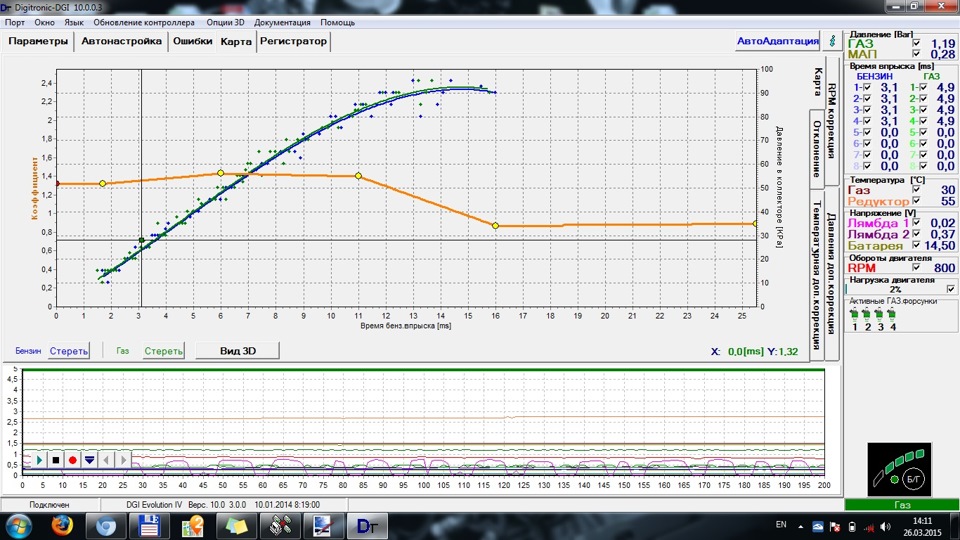Click active gas injector icon 2
This screenshot has width=960, height=540.
[x=867, y=315]
